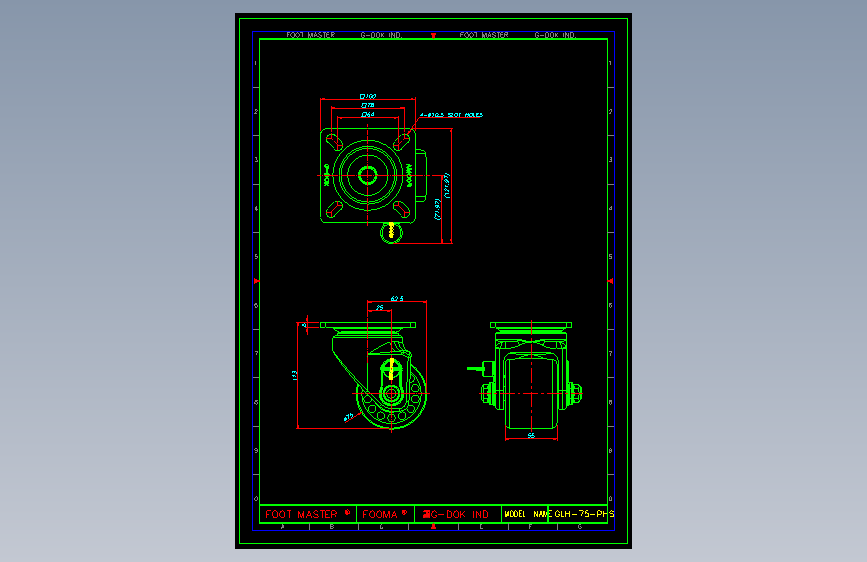The width and height of the screenshot is (867, 562).
Task: Click the center bore circle in top view
Action: tap(368, 176)
